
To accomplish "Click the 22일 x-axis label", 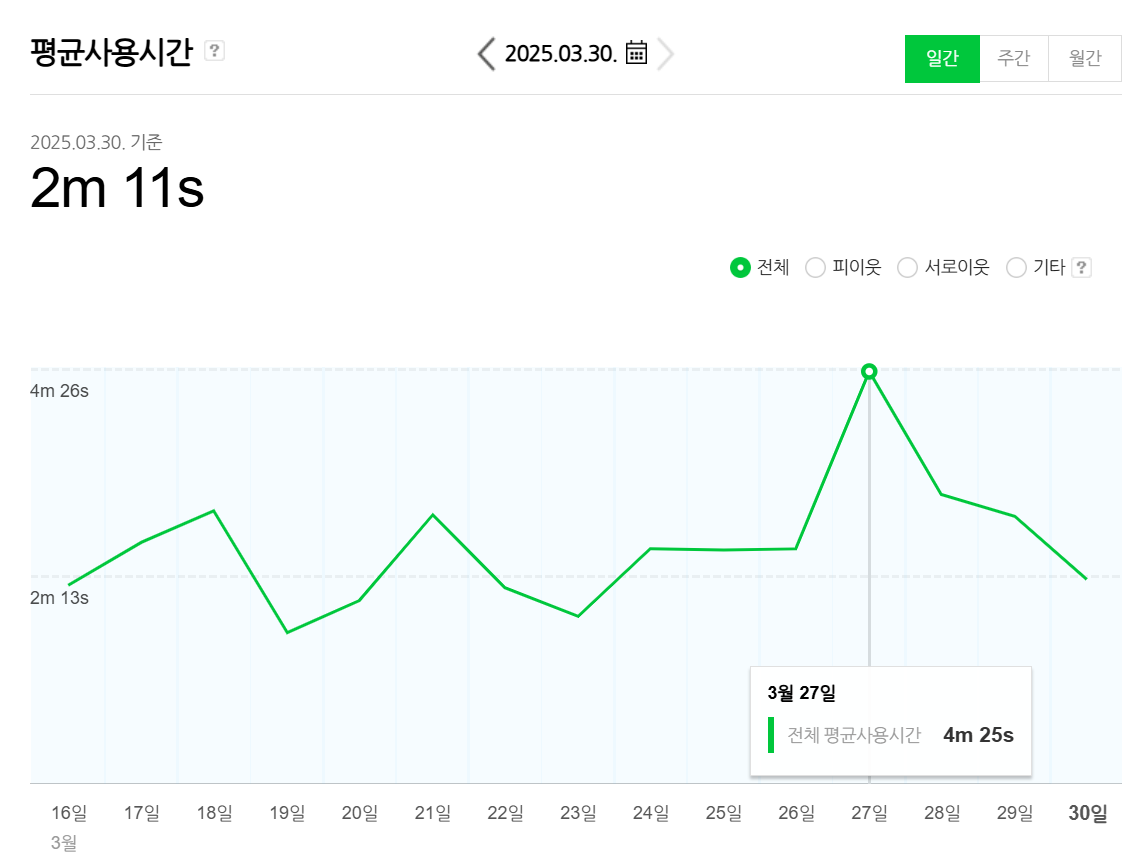I will [506, 813].
